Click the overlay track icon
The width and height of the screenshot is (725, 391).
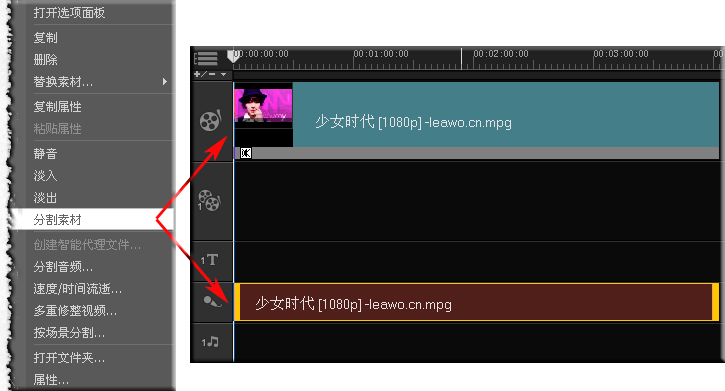(209, 201)
